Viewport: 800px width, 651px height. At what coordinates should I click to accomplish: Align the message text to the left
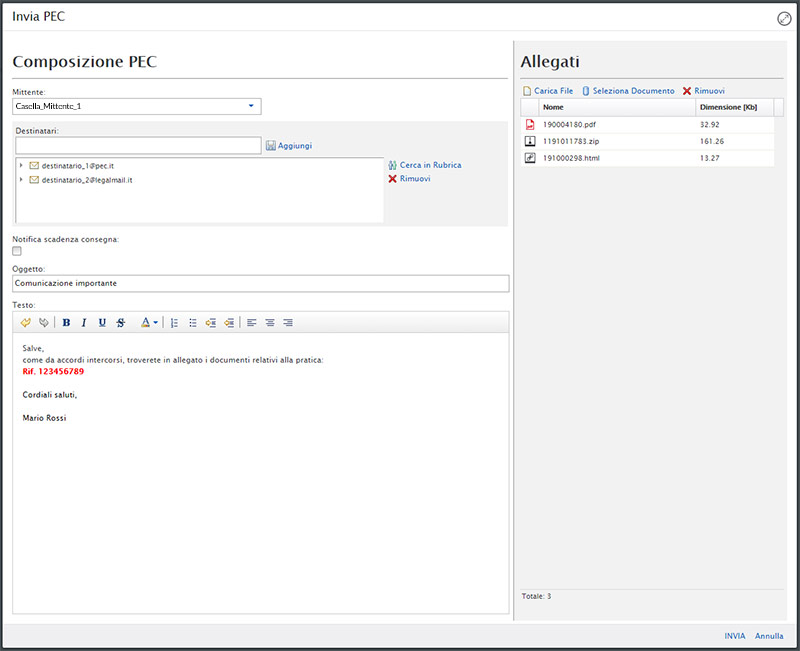(252, 322)
